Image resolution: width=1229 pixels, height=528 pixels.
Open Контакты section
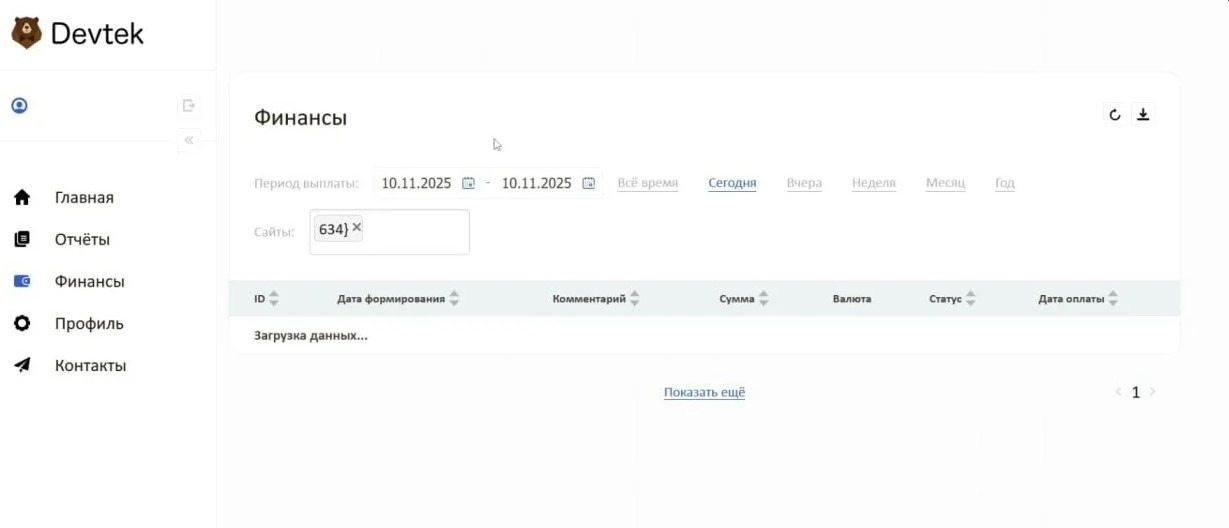[90, 366]
